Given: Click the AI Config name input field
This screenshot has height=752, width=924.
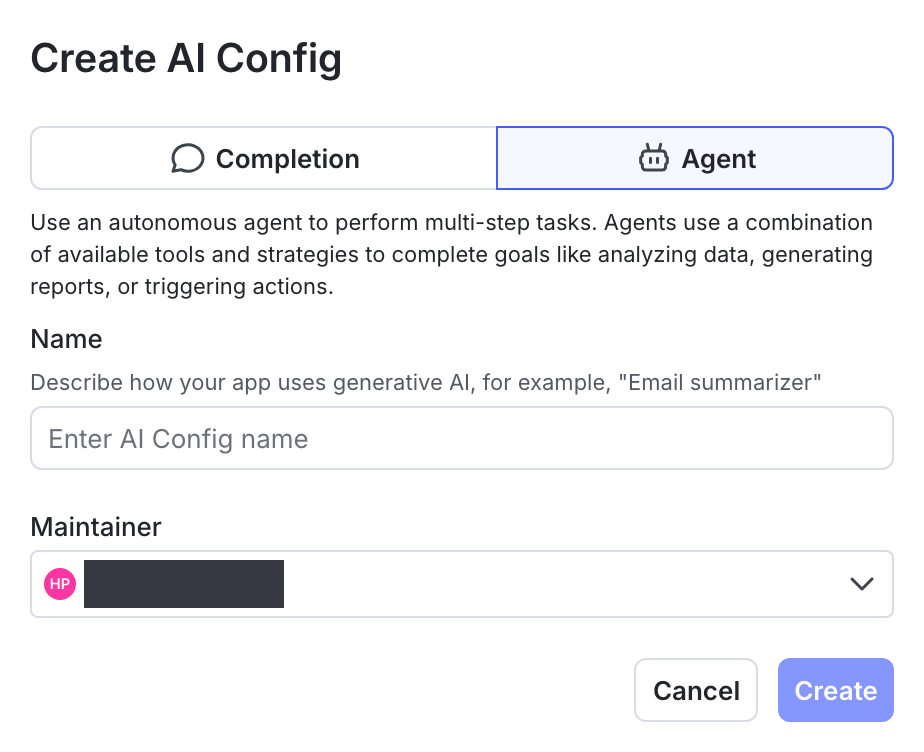Looking at the screenshot, I should click(x=462, y=438).
